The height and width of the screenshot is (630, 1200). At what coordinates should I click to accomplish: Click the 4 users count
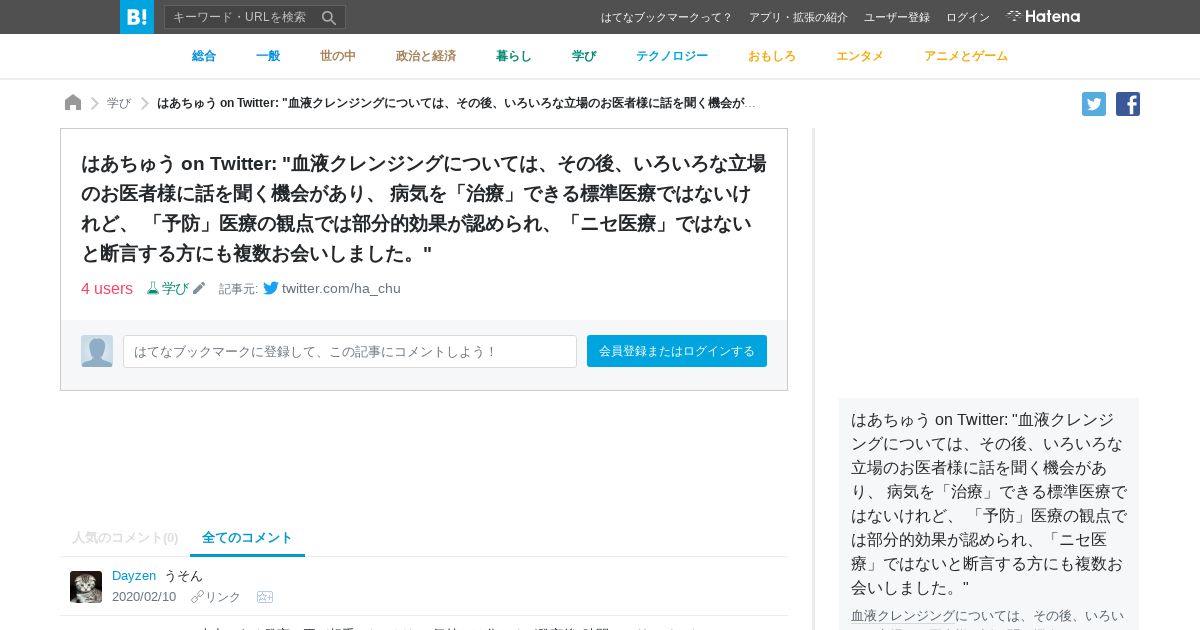pos(107,288)
